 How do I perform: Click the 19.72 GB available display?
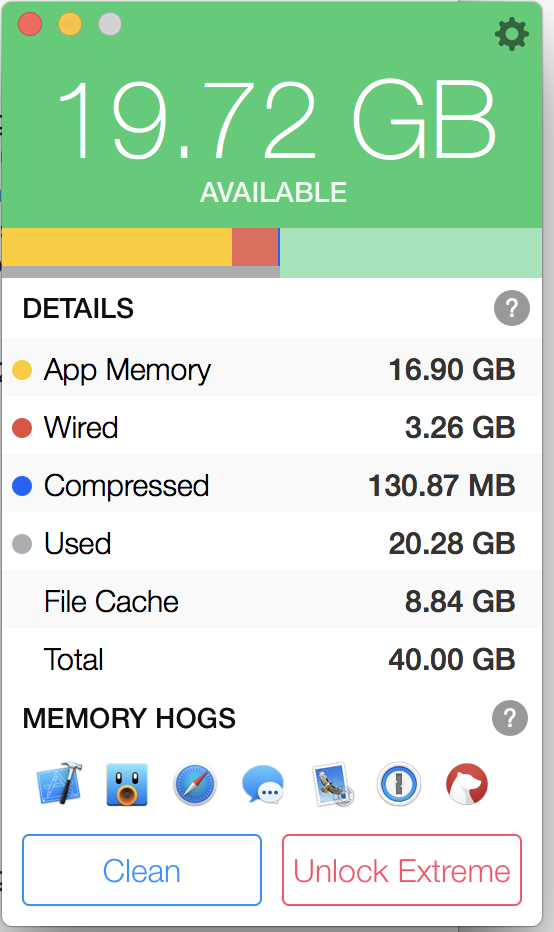point(276,121)
